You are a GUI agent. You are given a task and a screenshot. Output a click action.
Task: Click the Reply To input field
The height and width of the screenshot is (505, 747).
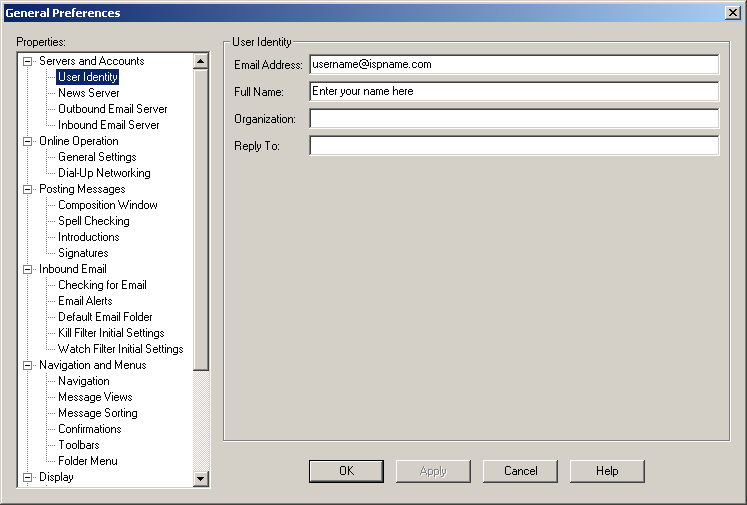(x=514, y=146)
